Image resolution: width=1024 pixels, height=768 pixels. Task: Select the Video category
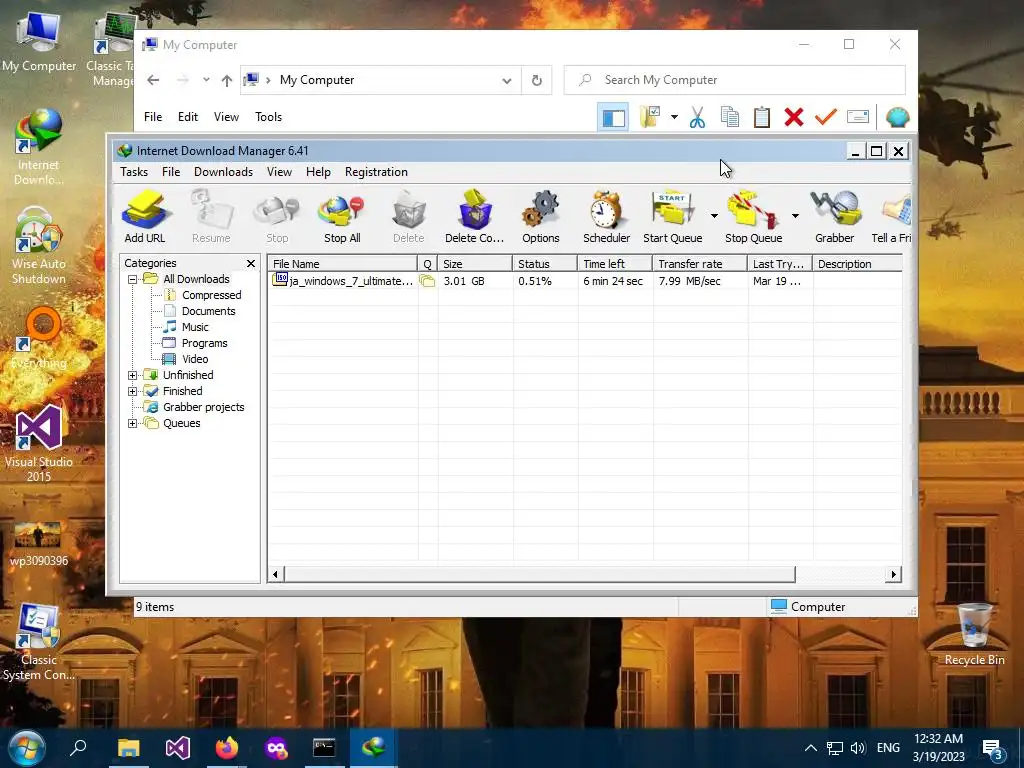point(195,359)
